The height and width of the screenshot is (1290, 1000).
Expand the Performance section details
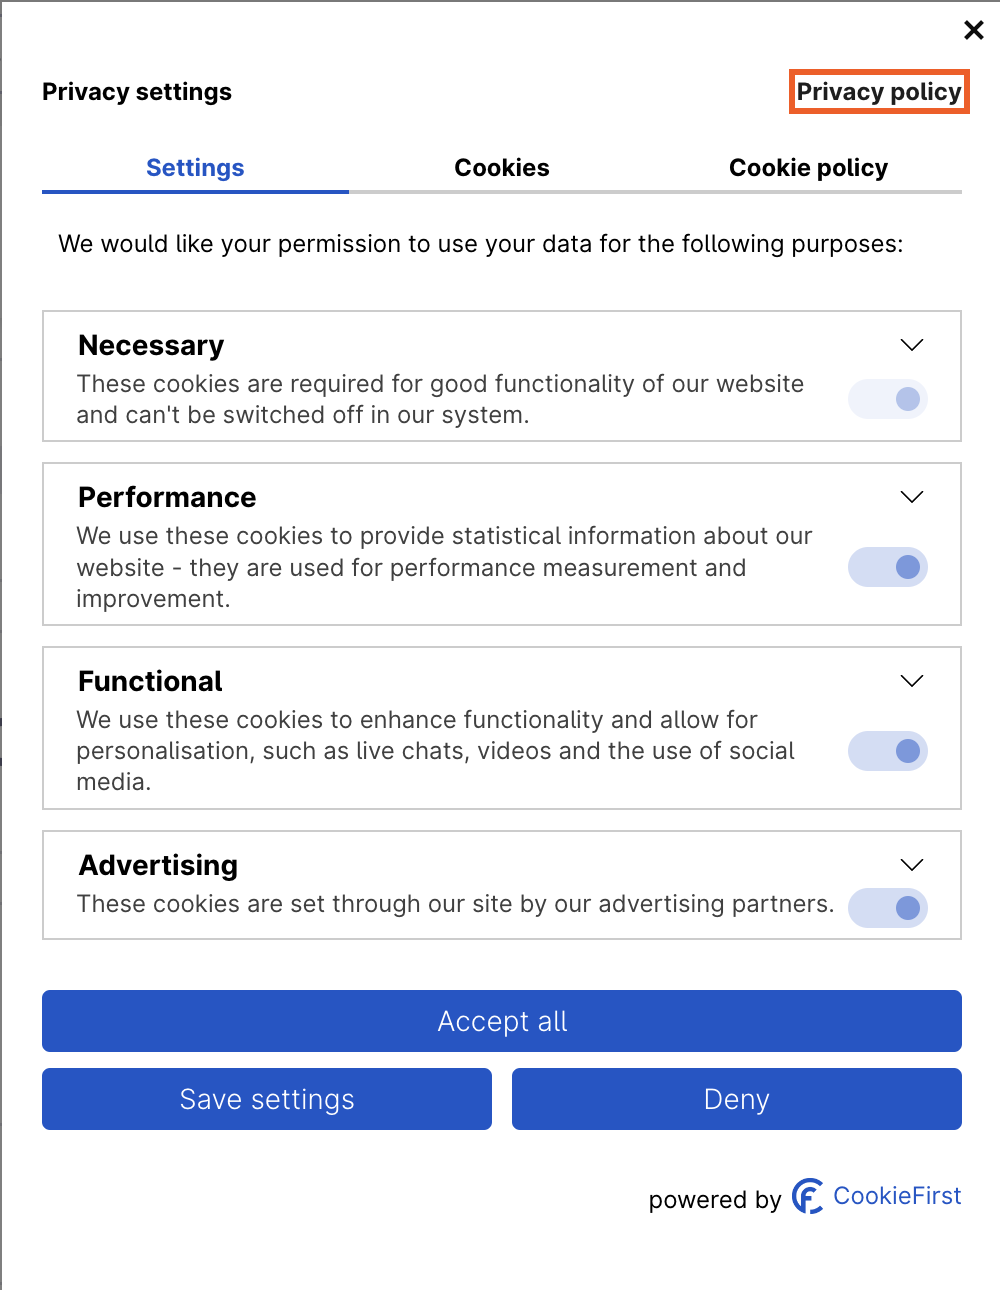click(911, 496)
